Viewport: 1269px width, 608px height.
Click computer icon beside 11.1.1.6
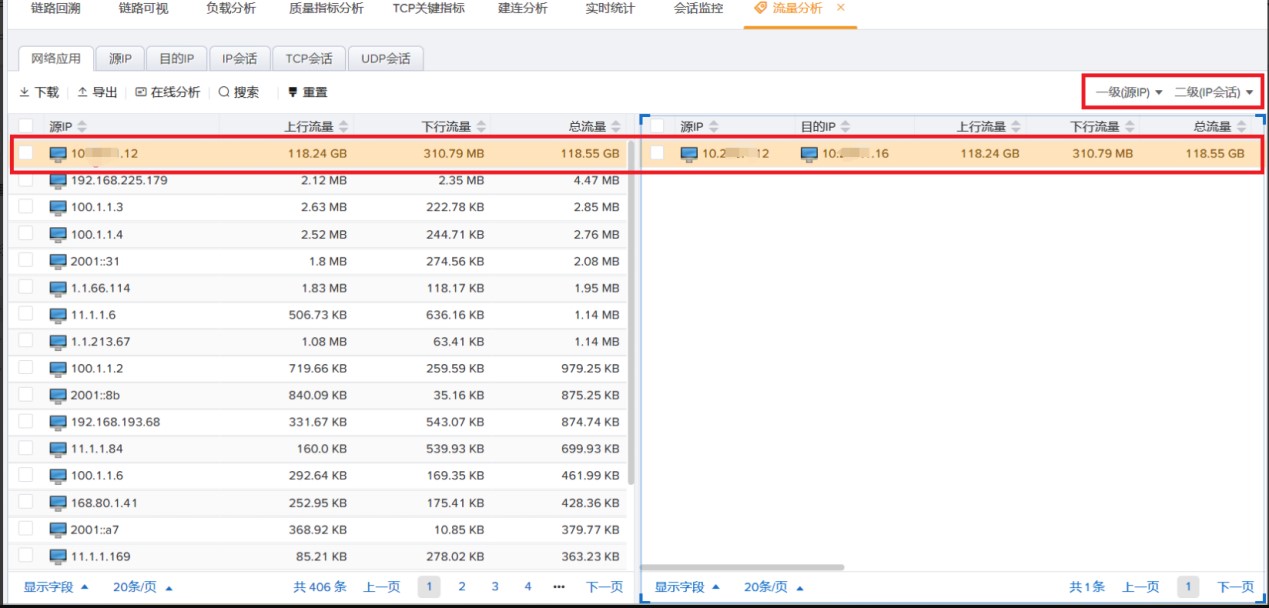click(58, 315)
